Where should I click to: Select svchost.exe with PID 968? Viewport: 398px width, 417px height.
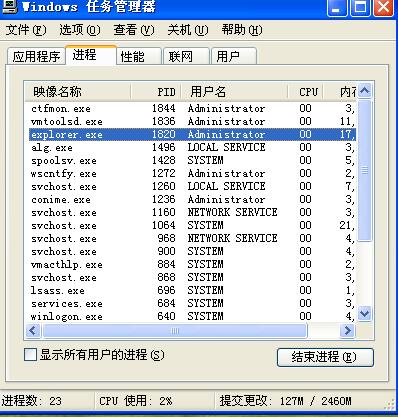(192, 238)
